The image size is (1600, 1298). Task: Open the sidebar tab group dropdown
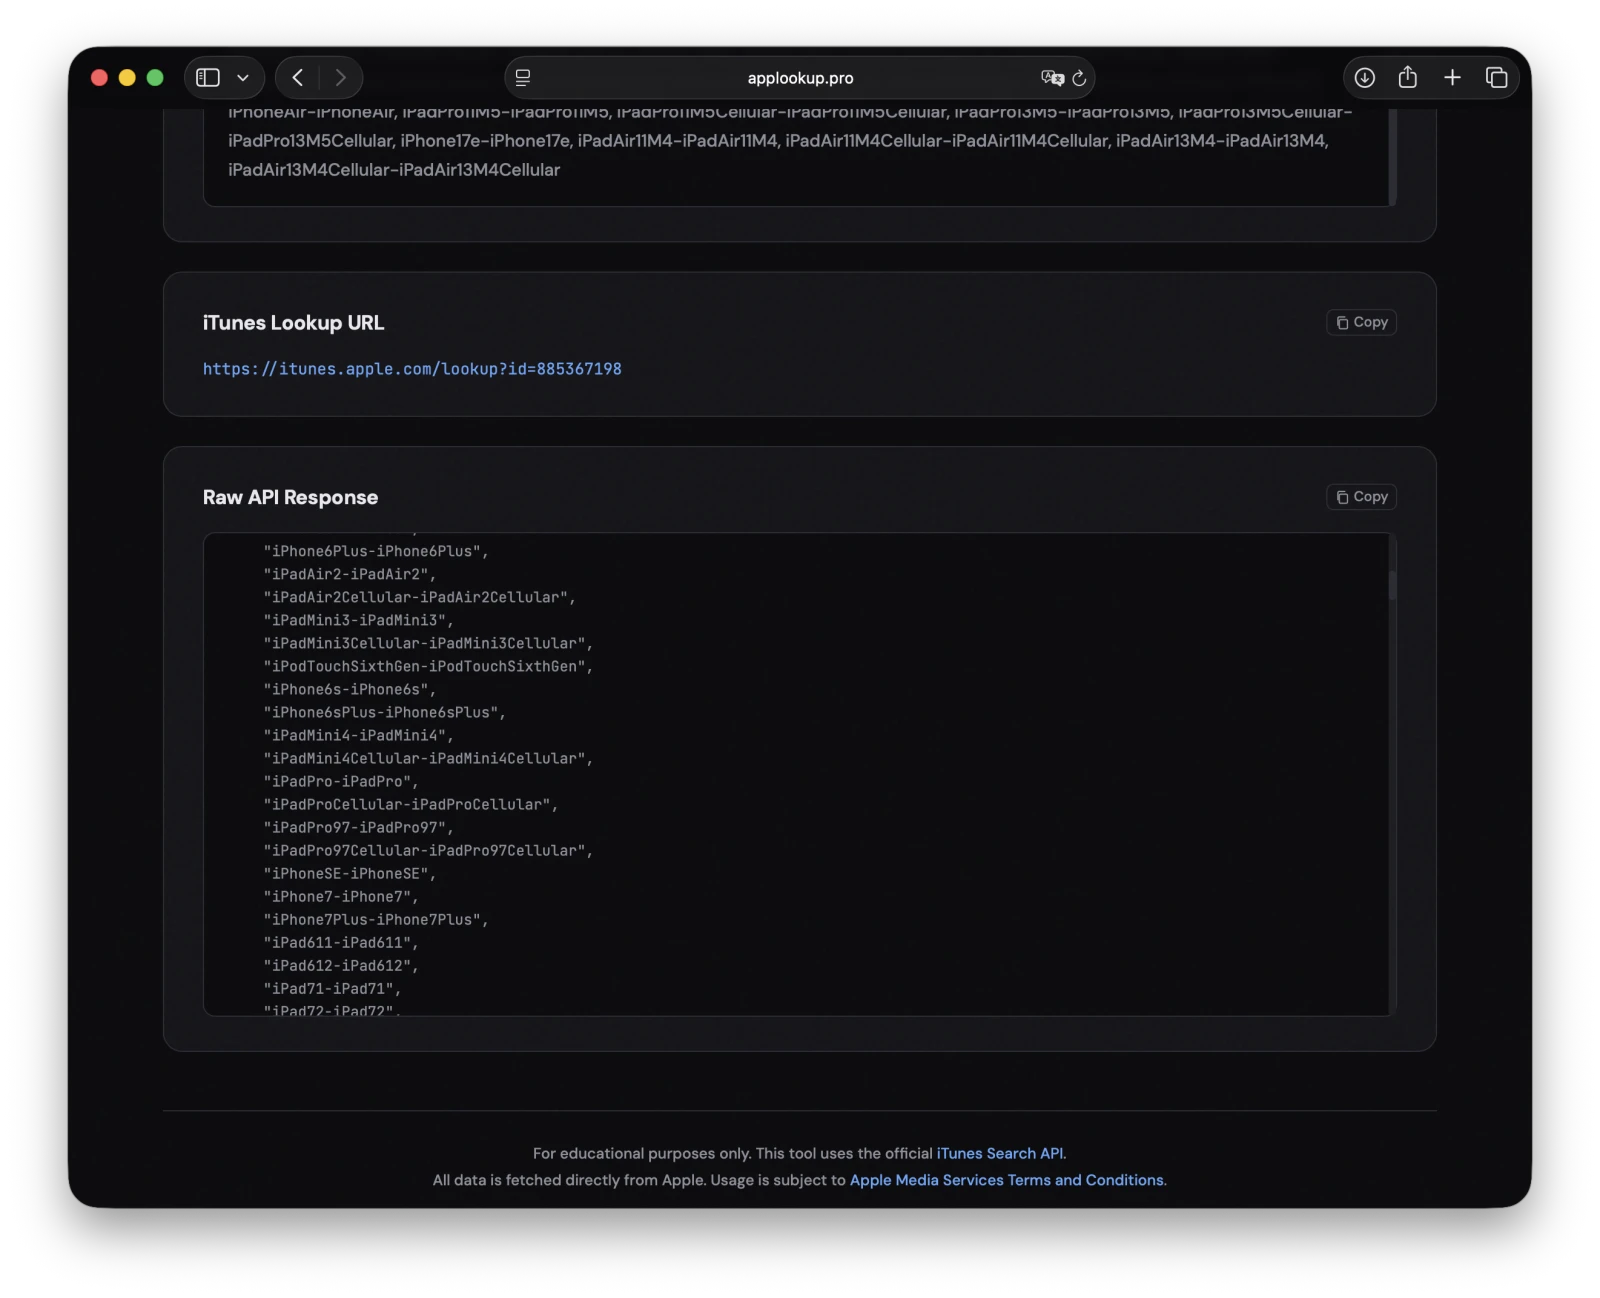coord(243,78)
